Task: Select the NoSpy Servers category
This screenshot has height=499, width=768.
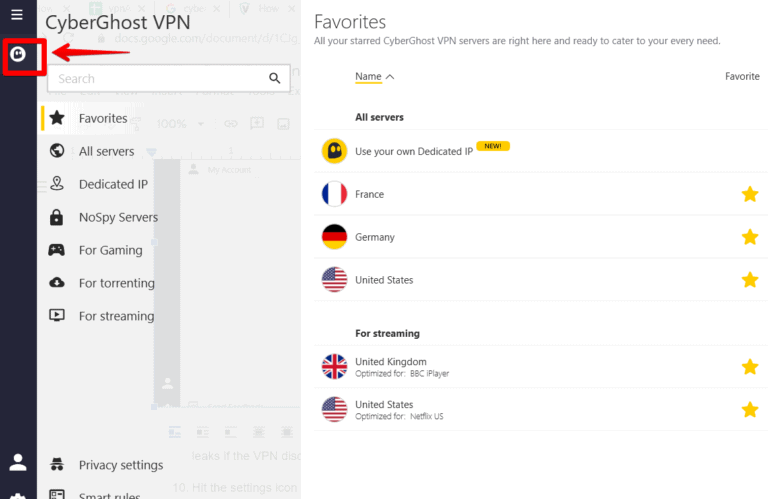Action: click(x=118, y=217)
